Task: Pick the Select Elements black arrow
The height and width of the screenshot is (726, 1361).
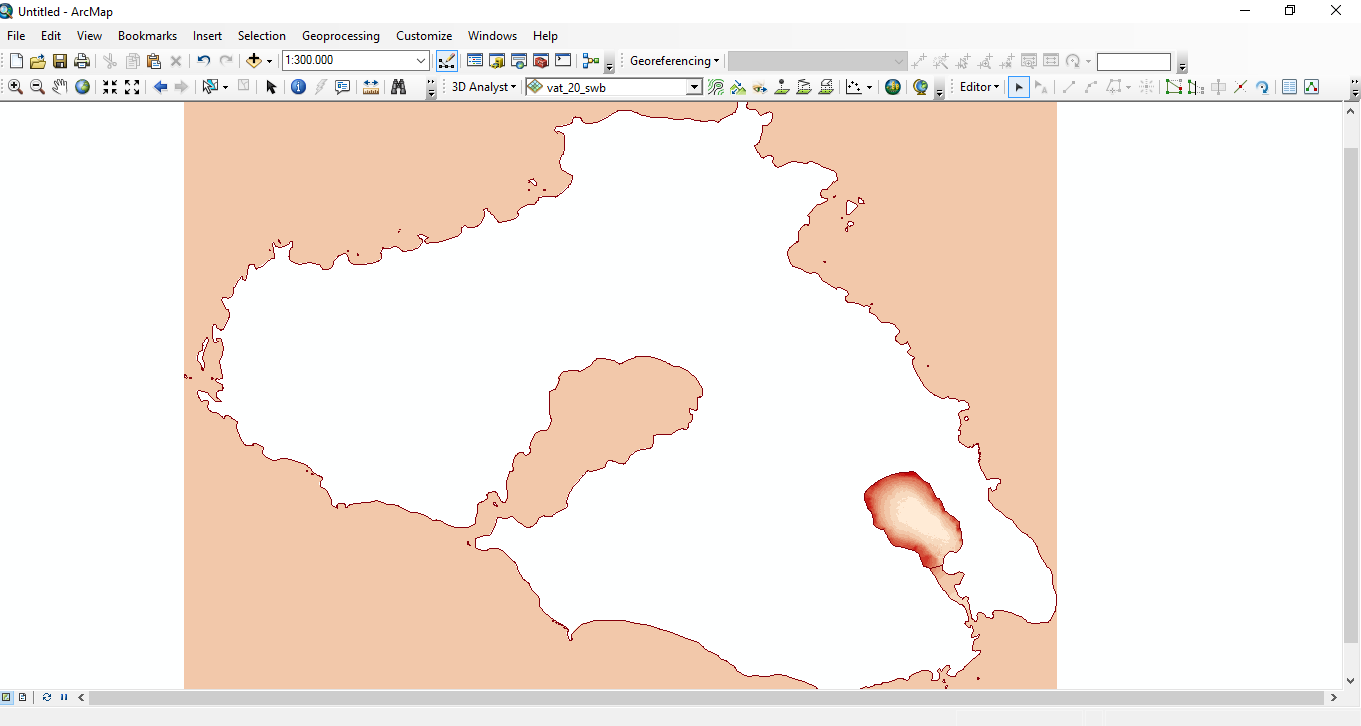Action: (271, 87)
